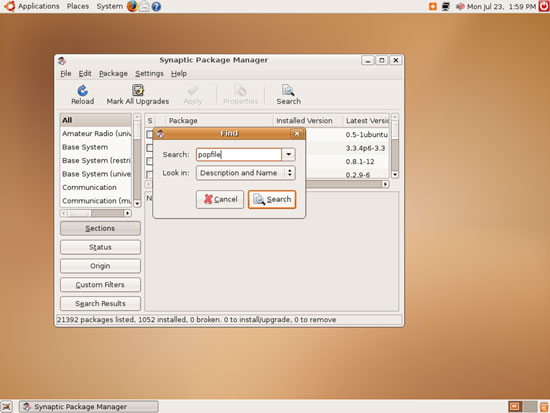Click the Custom Filters button

coord(100,285)
